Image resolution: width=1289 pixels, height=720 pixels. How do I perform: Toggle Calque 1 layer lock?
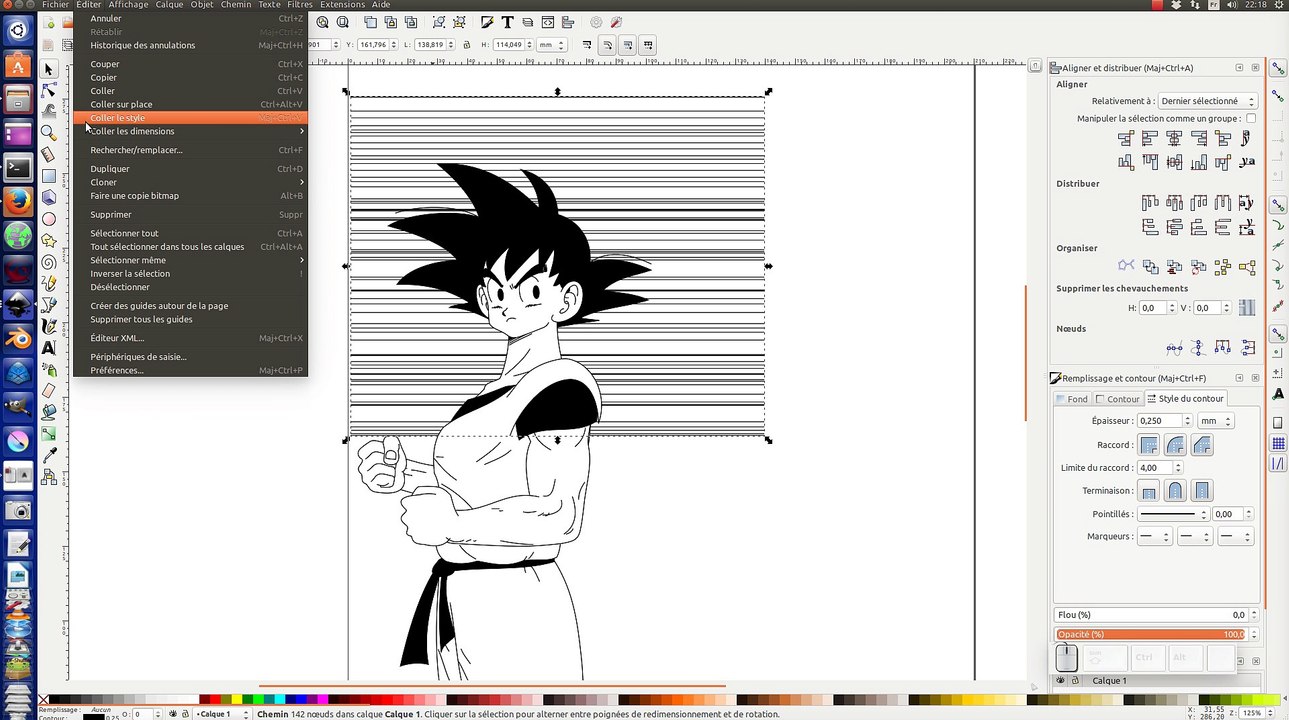[x=1075, y=680]
